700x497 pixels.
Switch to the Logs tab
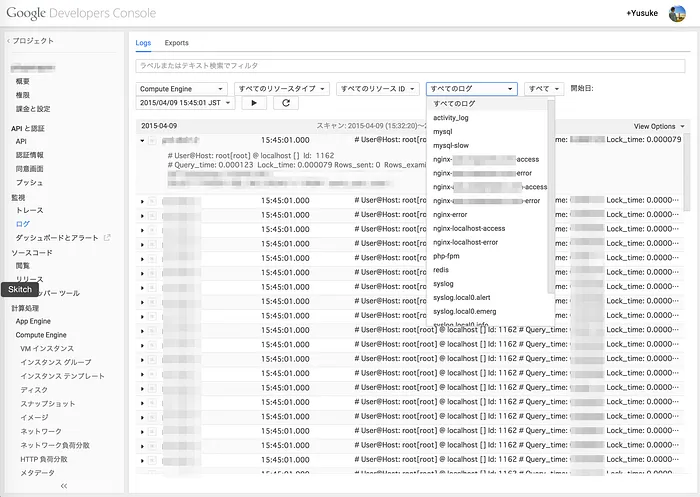(143, 43)
